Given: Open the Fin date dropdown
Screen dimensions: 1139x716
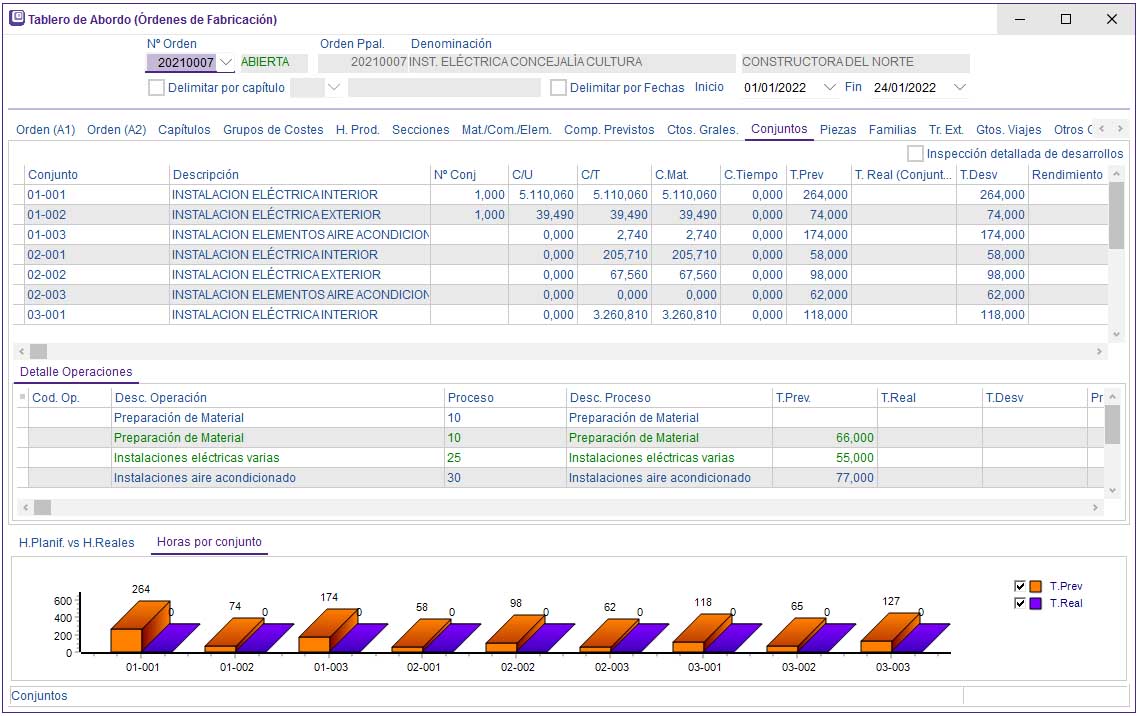Looking at the screenshot, I should [x=960, y=88].
